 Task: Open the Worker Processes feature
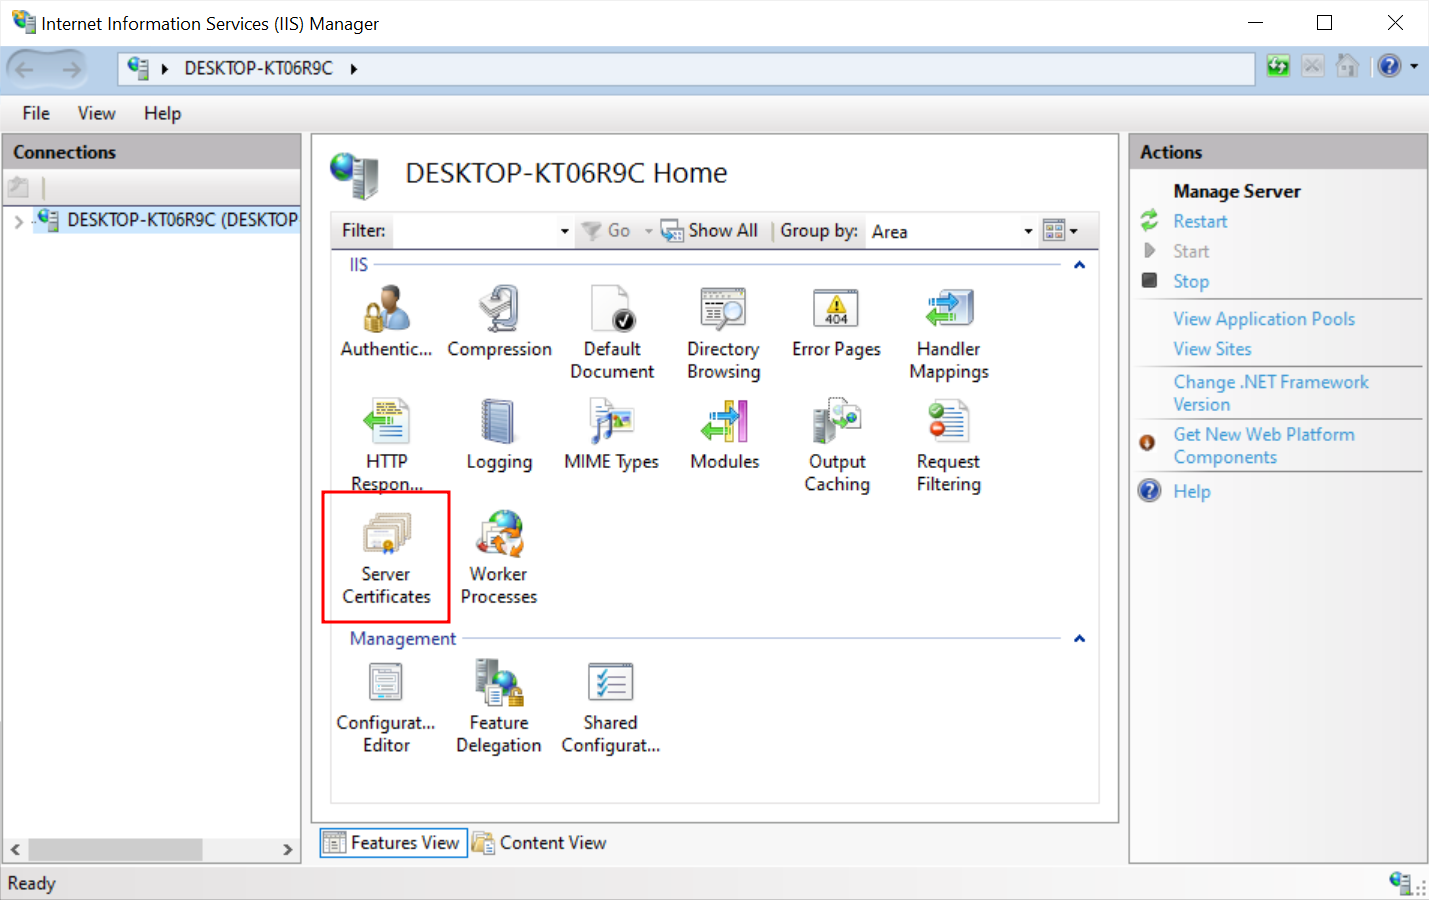(499, 558)
